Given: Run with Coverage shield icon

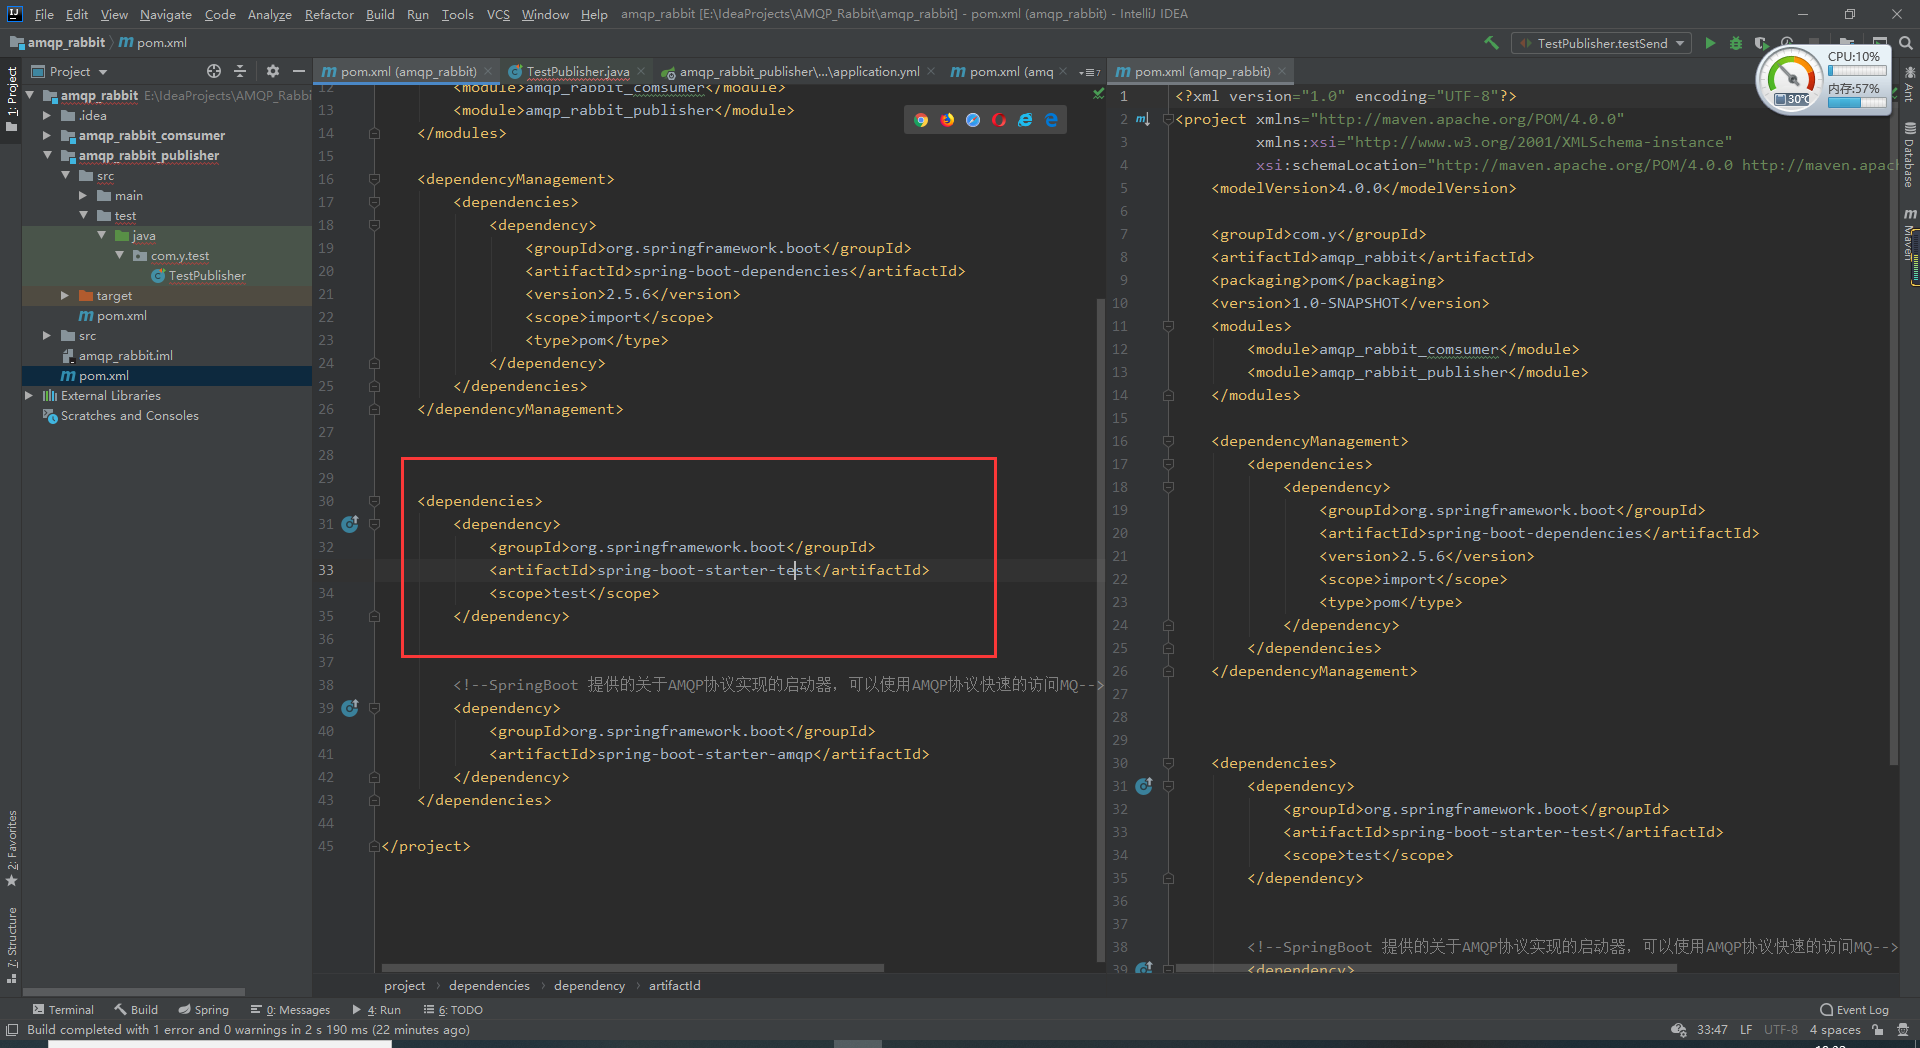Looking at the screenshot, I should tap(1761, 43).
